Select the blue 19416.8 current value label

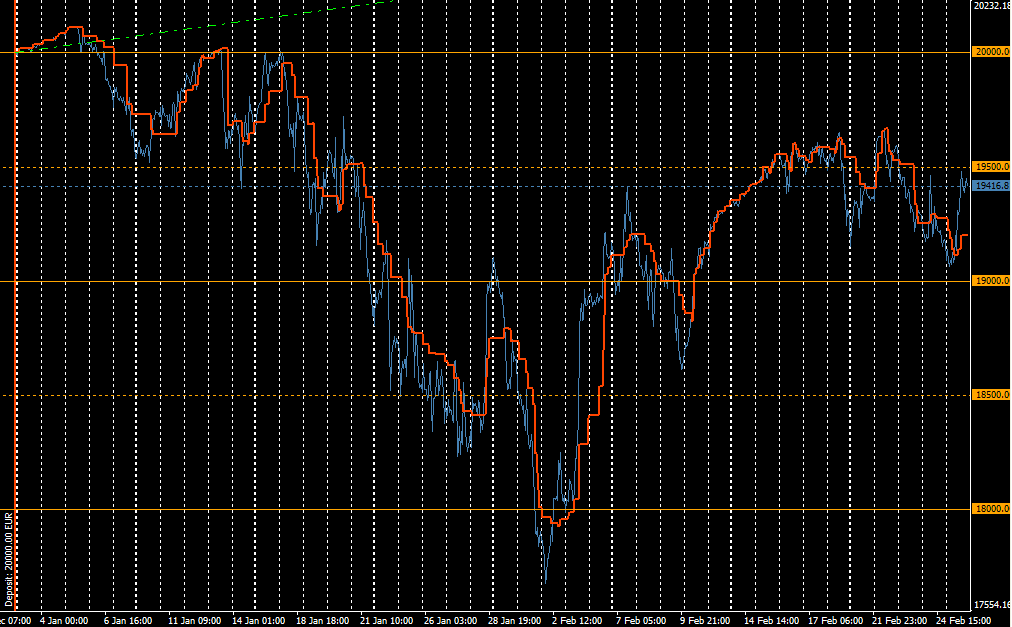(x=991, y=186)
